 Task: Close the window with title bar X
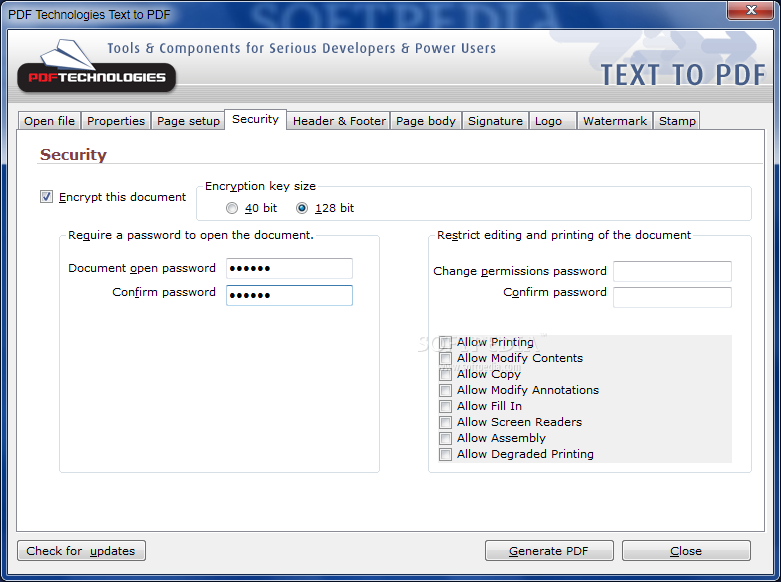click(750, 9)
